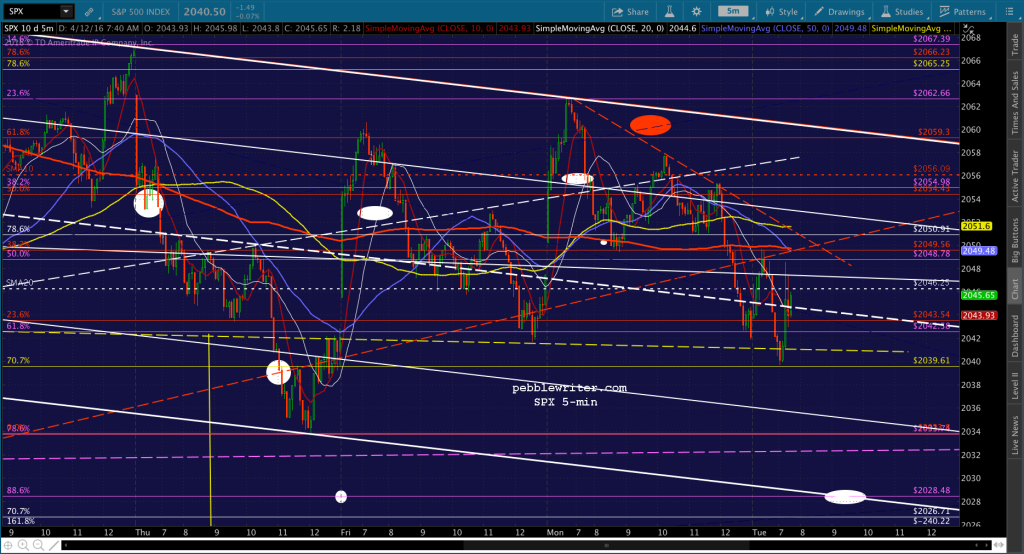1024x554 pixels.
Task: Open the Style menu
Action: [x=782, y=12]
